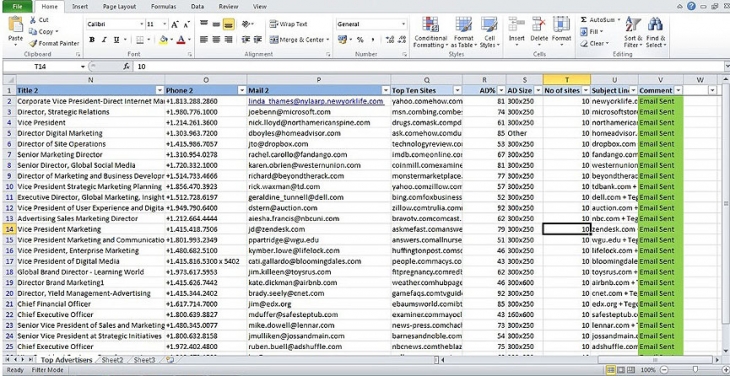The image size is (730, 376).
Task: Open the Comment column filter dropdown
Action: [678, 90]
